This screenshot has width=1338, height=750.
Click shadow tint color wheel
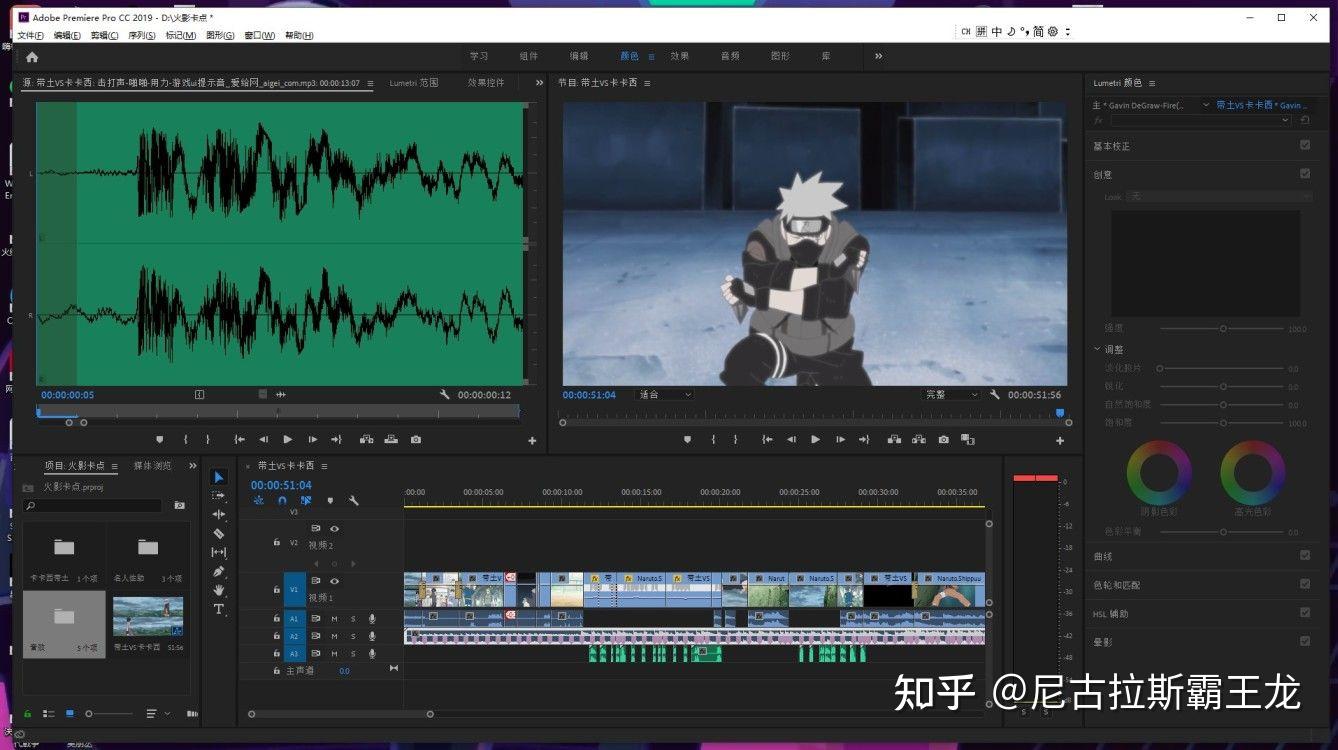coord(1160,472)
